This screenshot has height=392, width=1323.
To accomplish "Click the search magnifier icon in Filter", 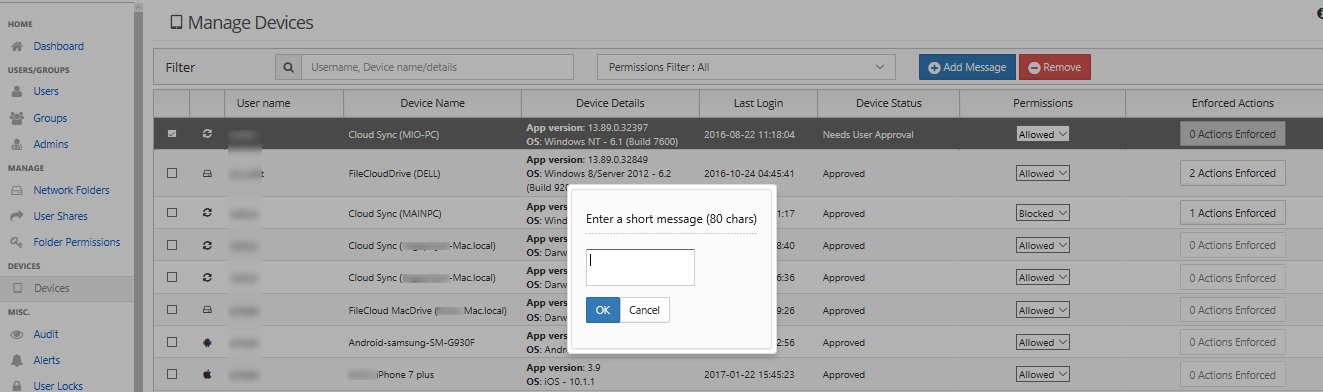I will [288, 67].
